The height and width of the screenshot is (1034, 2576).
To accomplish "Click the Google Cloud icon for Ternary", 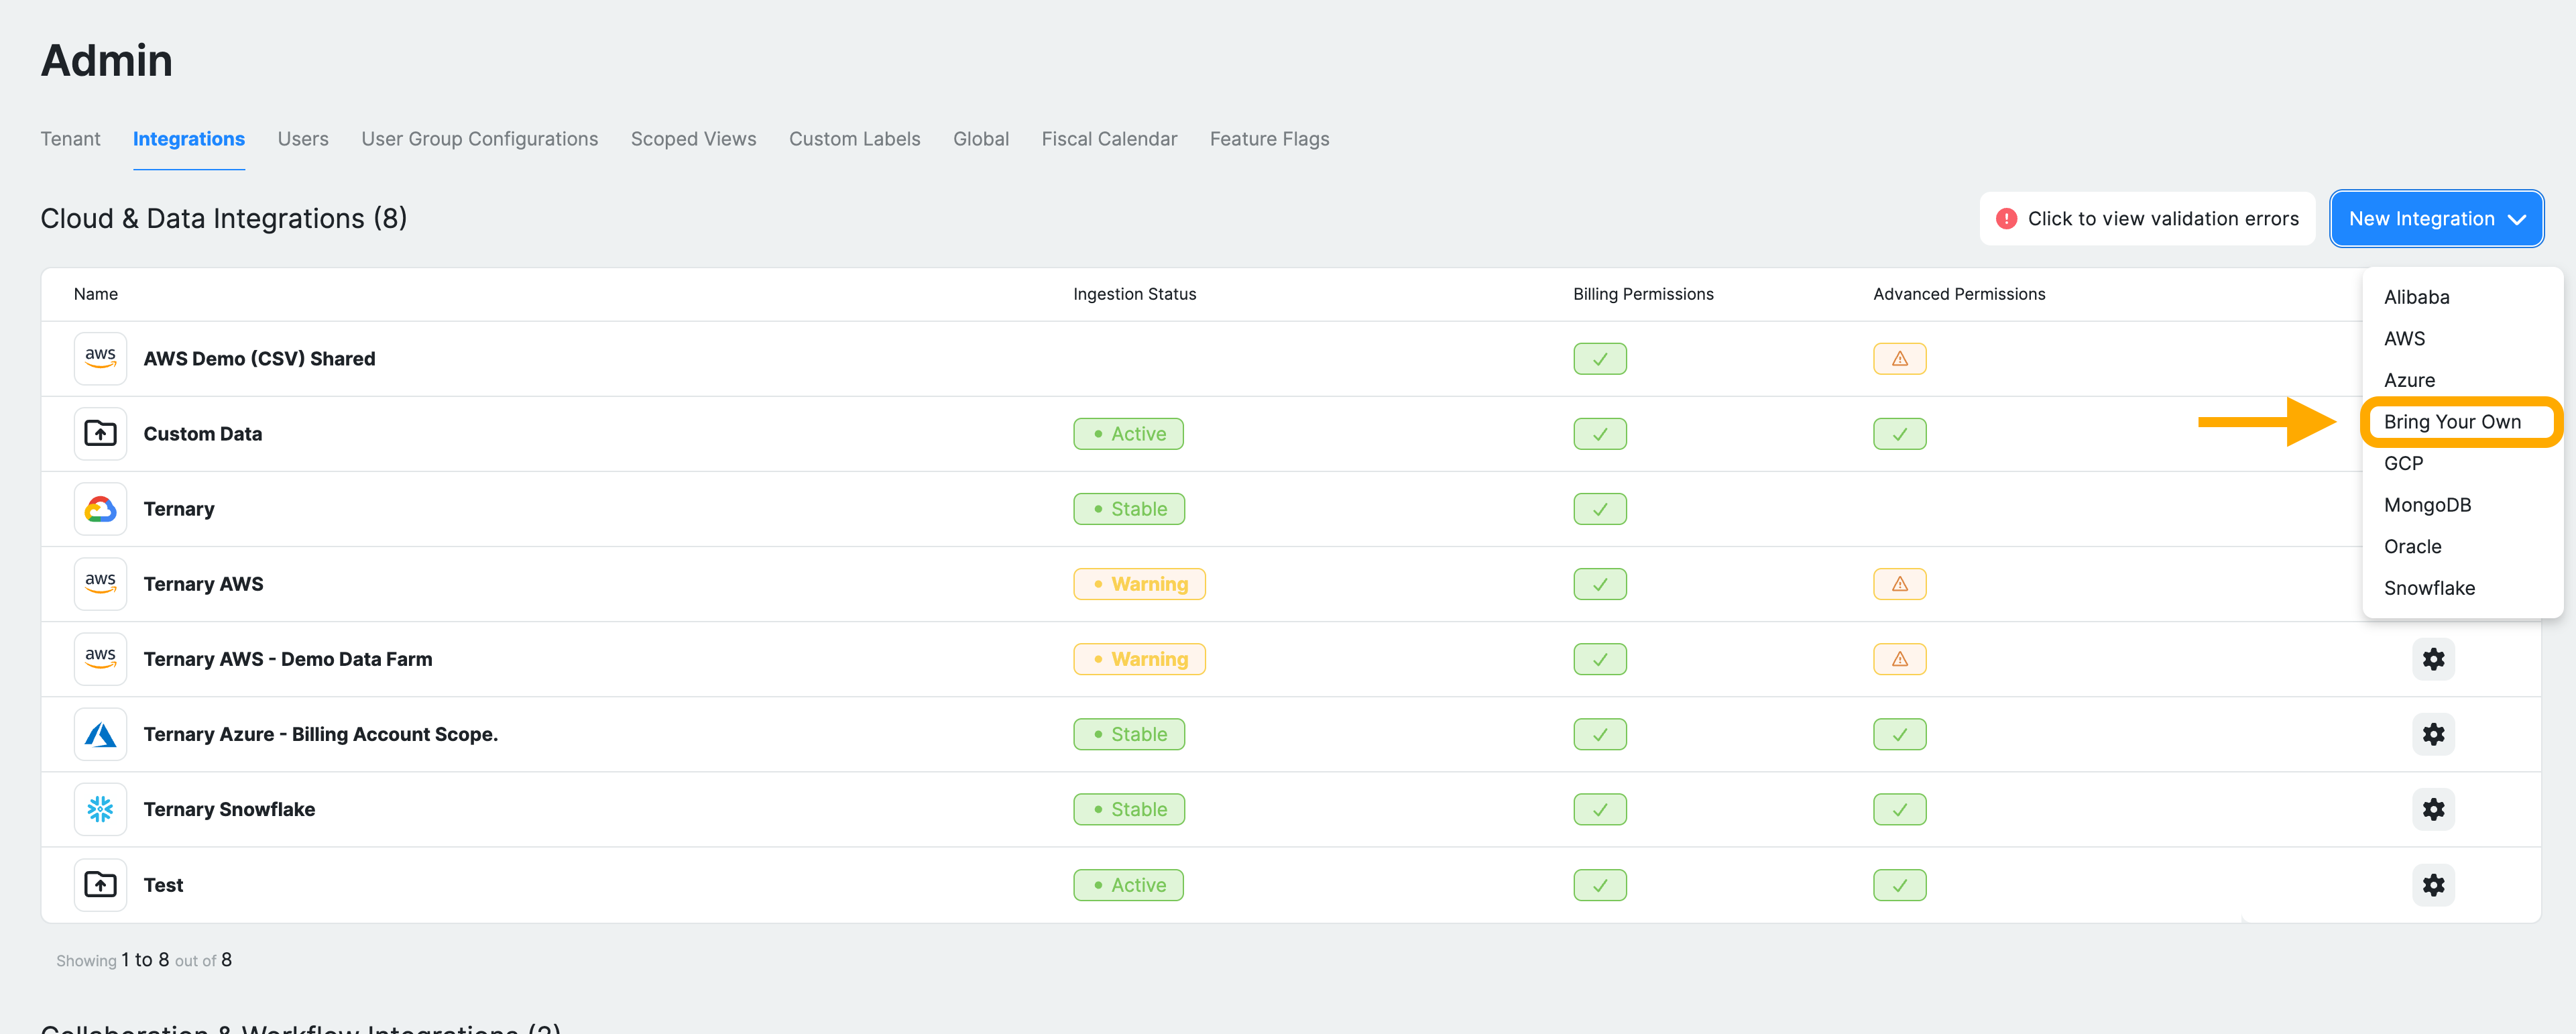I will point(100,509).
